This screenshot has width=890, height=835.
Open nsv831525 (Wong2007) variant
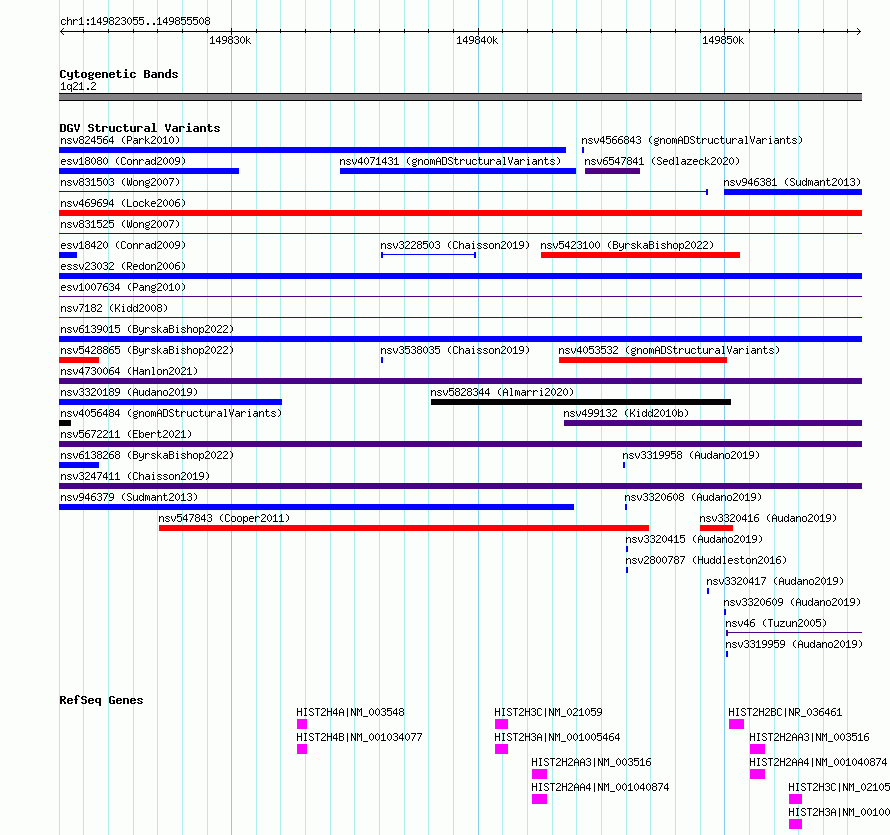(x=120, y=224)
